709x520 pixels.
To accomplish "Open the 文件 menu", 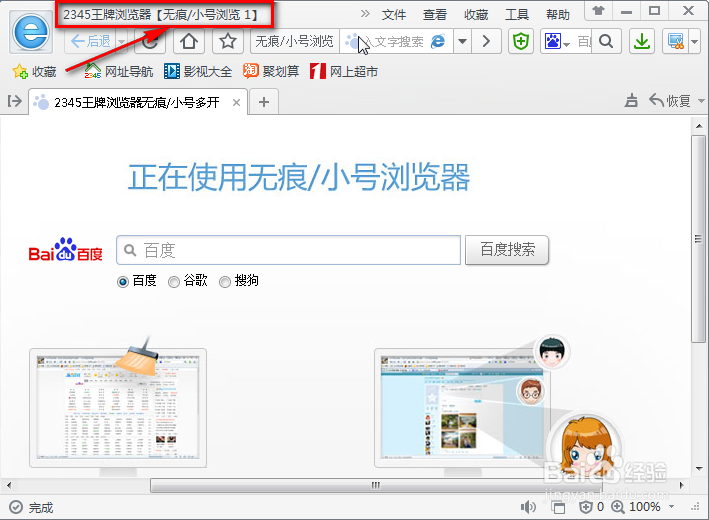I will click(394, 14).
